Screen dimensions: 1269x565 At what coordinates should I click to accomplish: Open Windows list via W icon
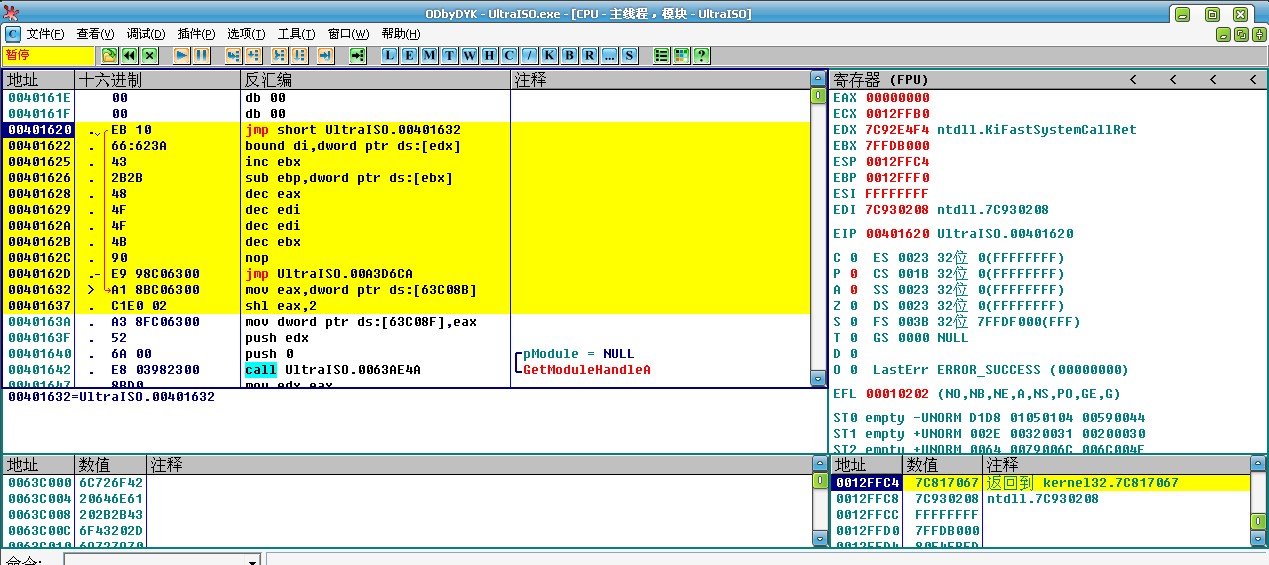point(469,55)
